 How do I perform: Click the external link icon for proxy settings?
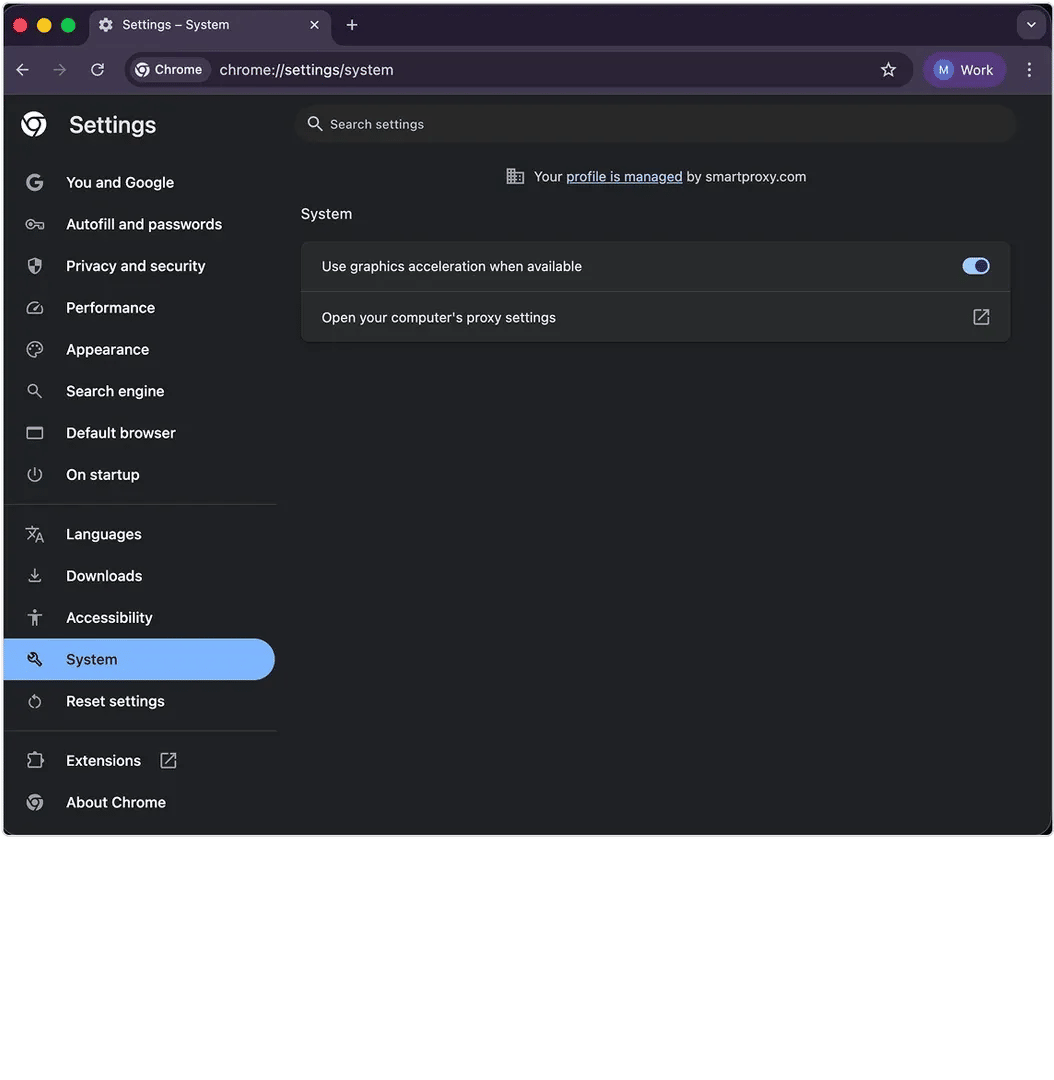(981, 317)
